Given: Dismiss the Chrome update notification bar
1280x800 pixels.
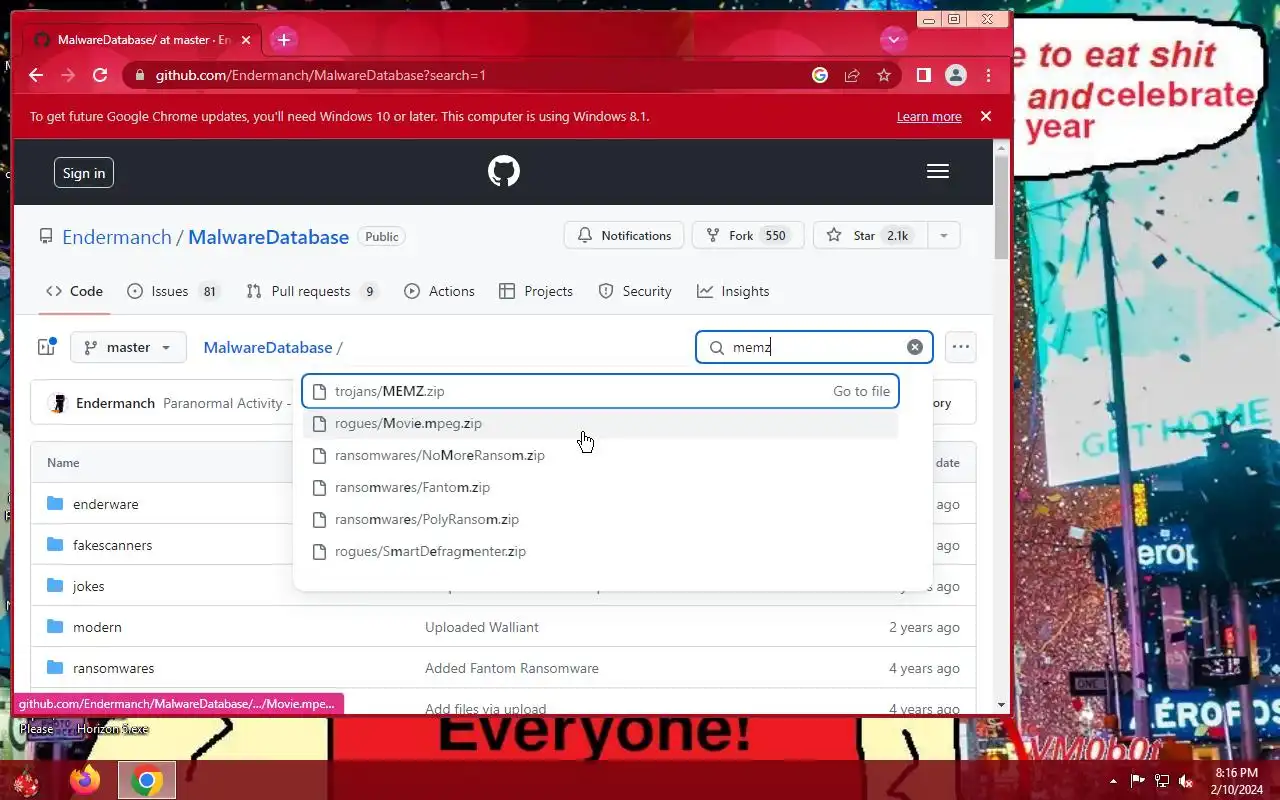Looking at the screenshot, I should [985, 116].
